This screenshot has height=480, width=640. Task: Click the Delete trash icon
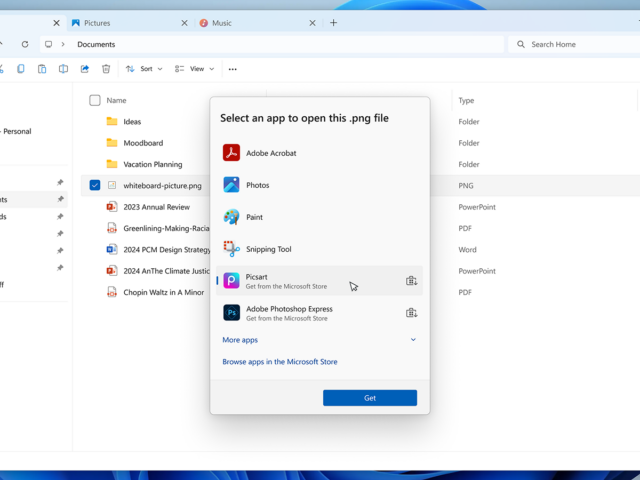coord(106,69)
